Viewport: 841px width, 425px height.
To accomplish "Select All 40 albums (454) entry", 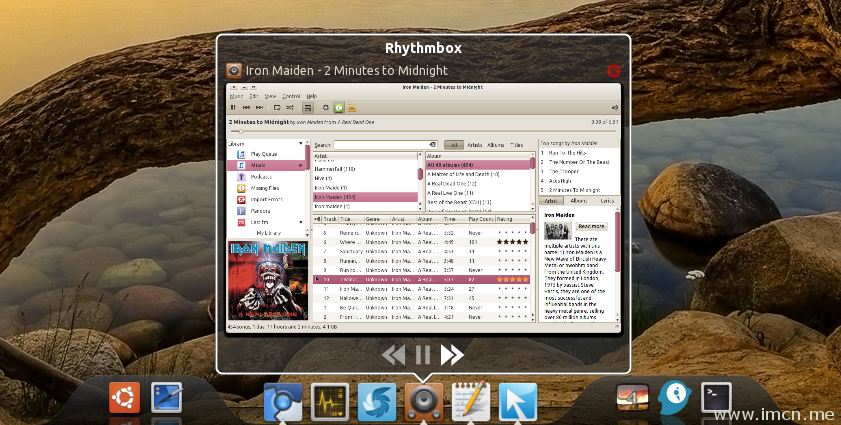I will [477, 165].
